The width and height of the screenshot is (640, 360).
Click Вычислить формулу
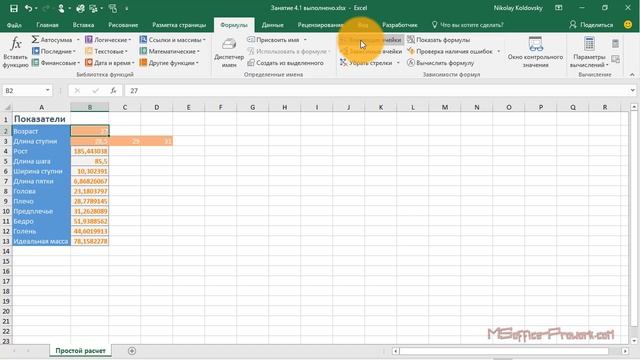click(x=441, y=63)
